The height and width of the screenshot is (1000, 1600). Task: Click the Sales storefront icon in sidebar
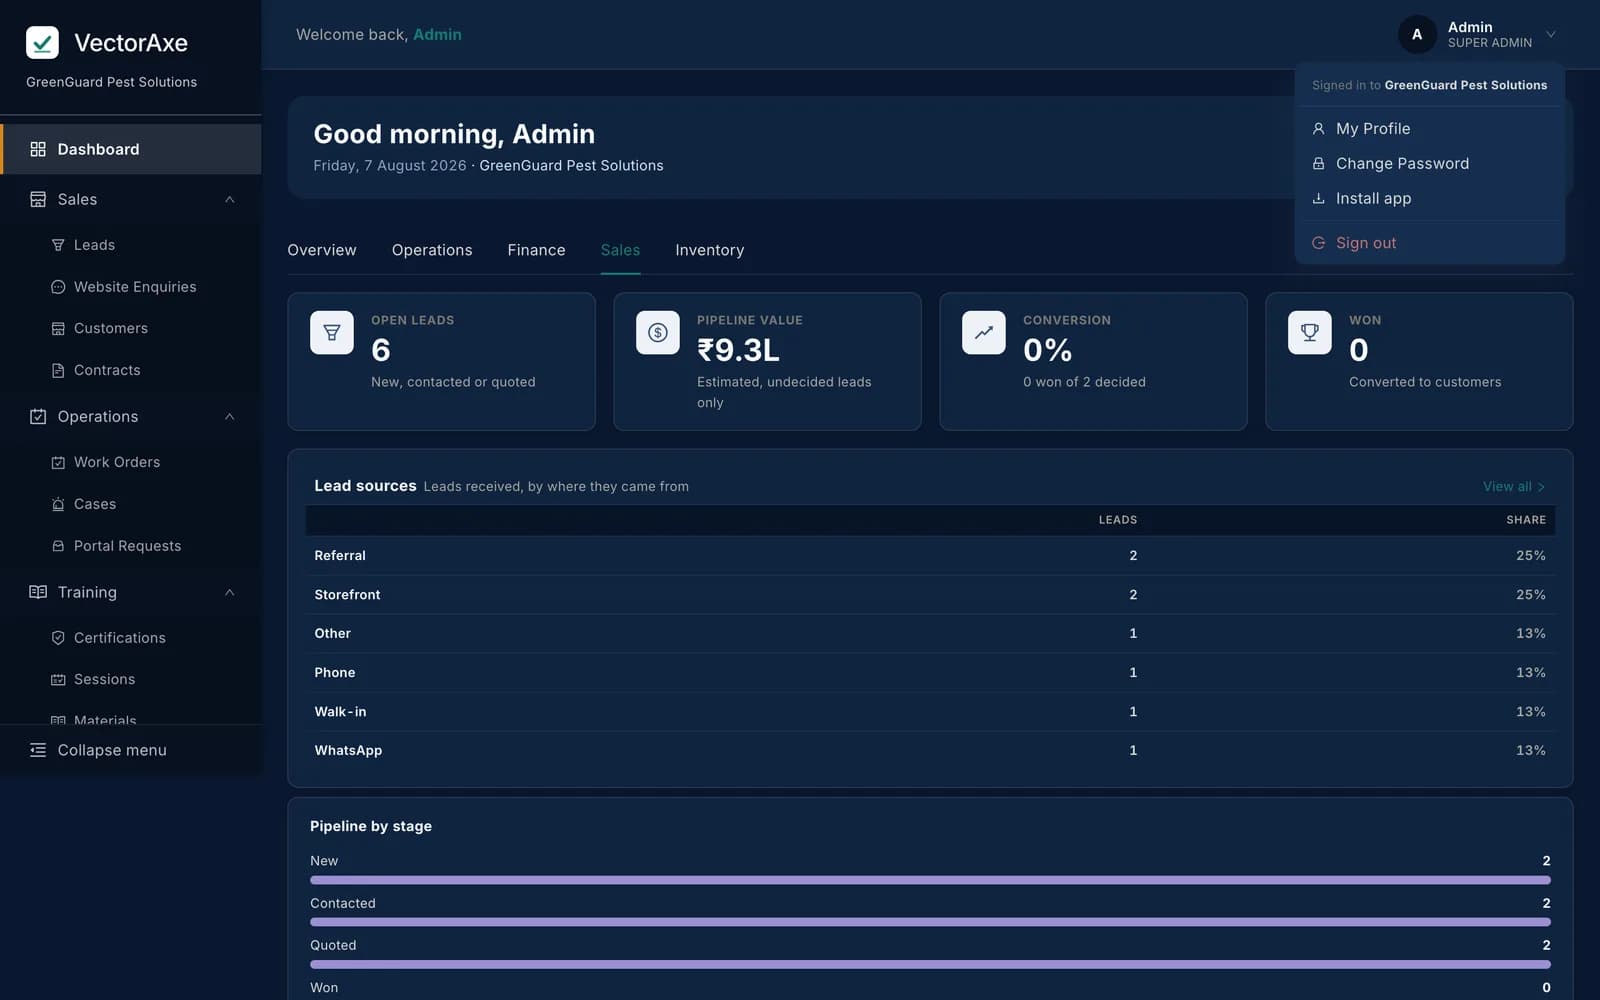pos(38,199)
